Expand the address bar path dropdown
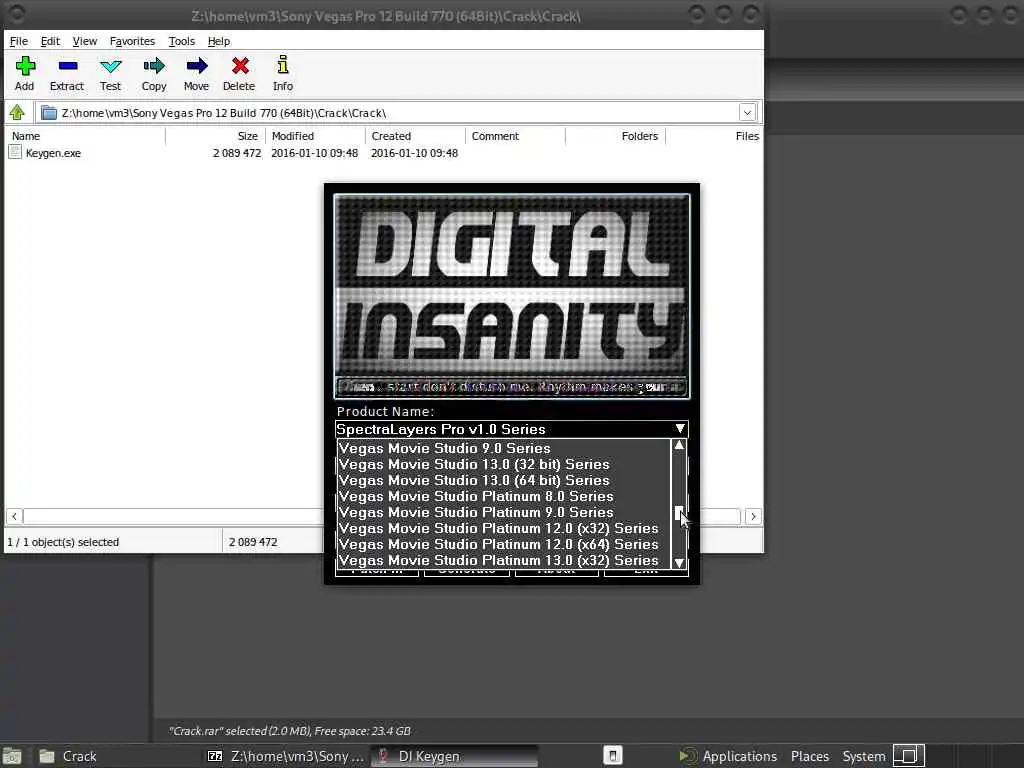The image size is (1024, 768). coord(747,113)
